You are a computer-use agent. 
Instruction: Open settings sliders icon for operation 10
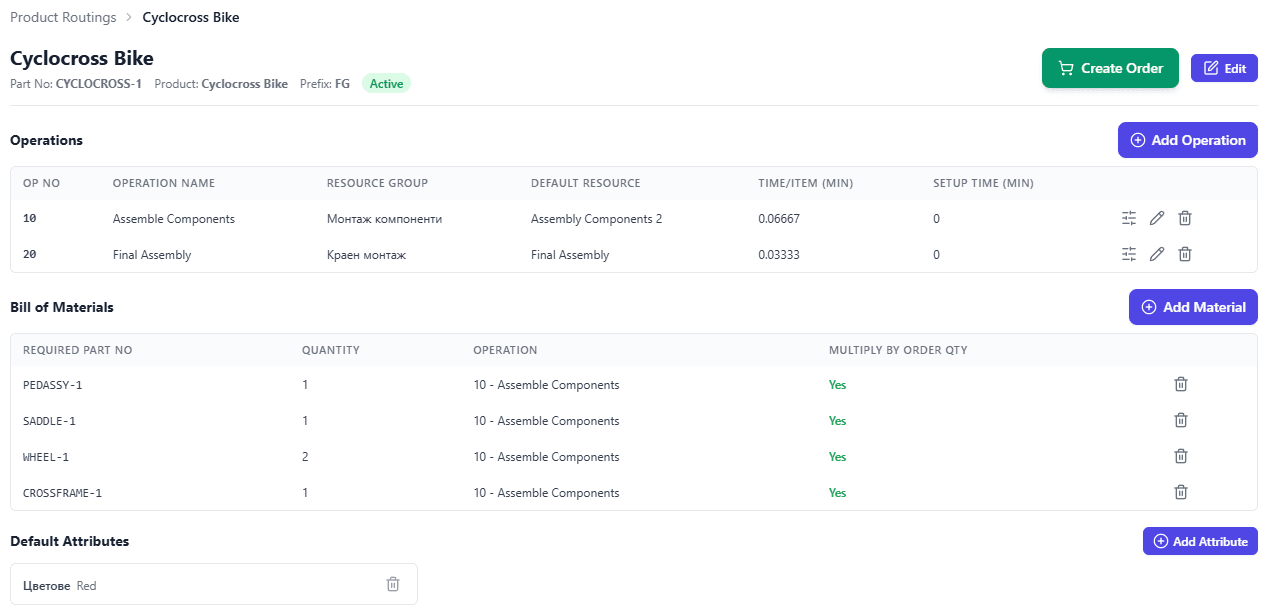tap(1129, 218)
